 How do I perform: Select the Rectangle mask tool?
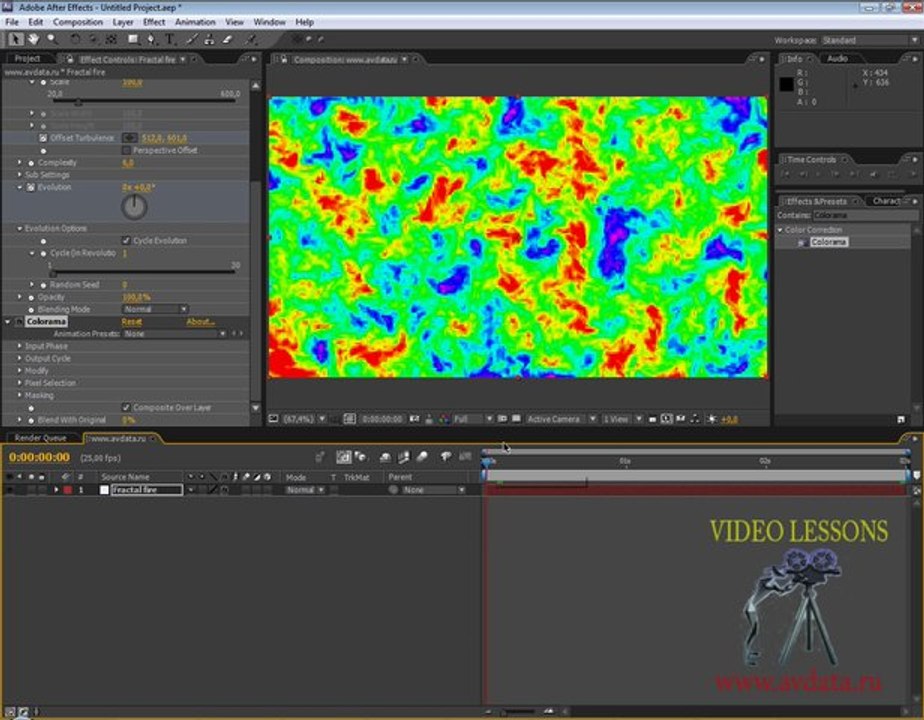(133, 39)
